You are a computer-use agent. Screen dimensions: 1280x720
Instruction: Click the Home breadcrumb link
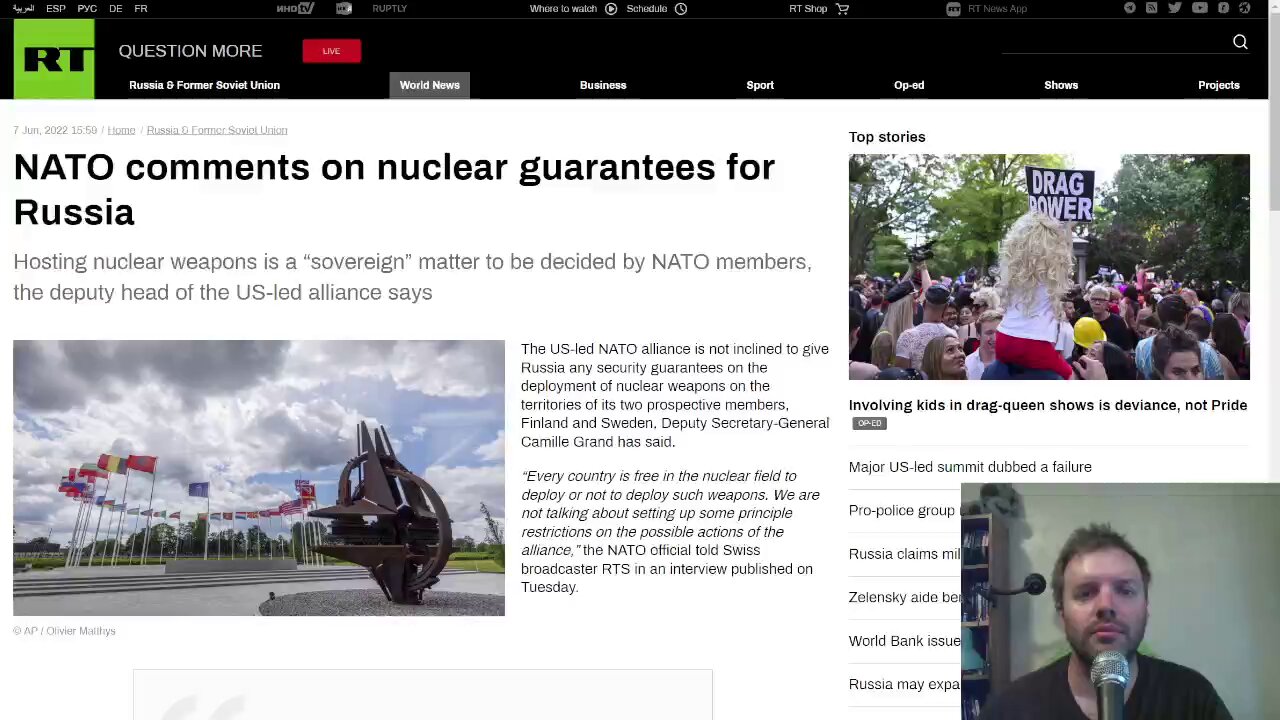(121, 130)
